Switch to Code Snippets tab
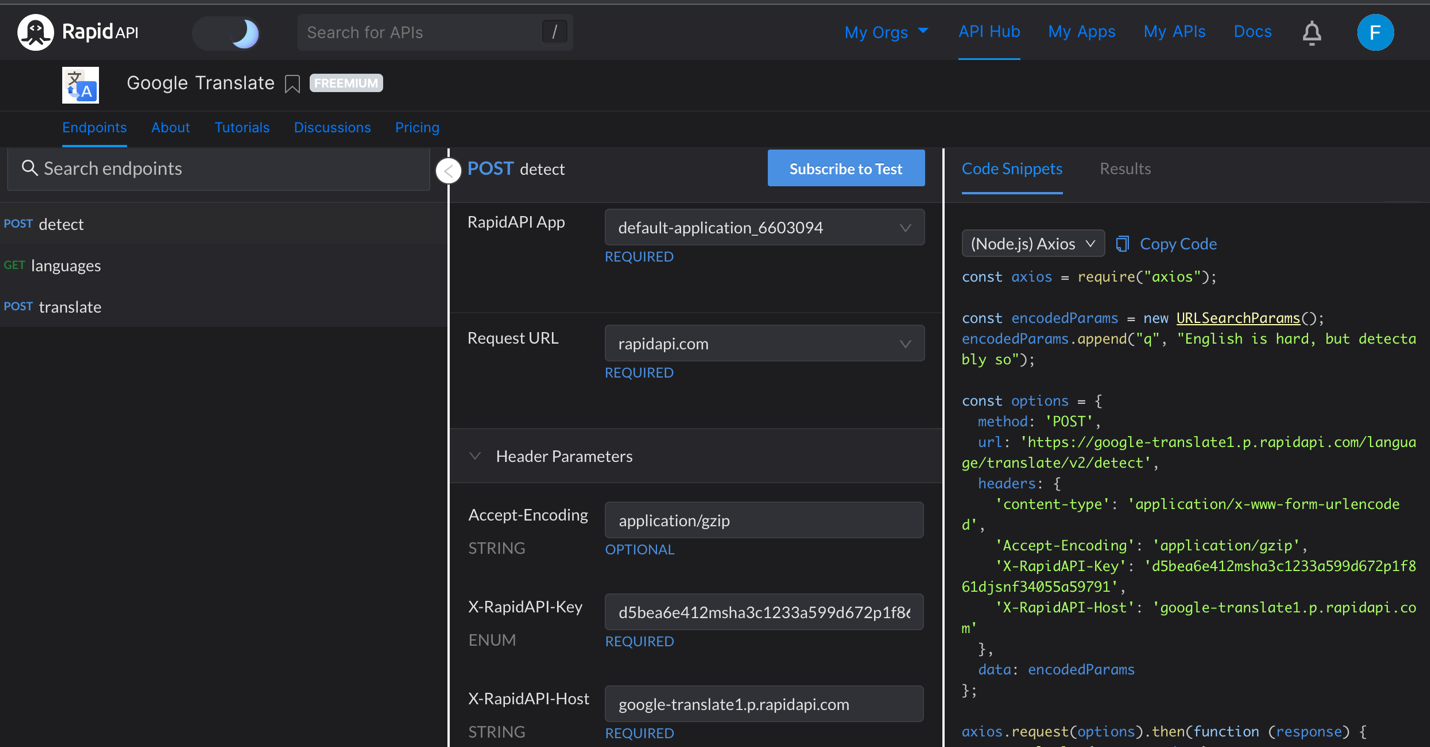 (x=1012, y=169)
